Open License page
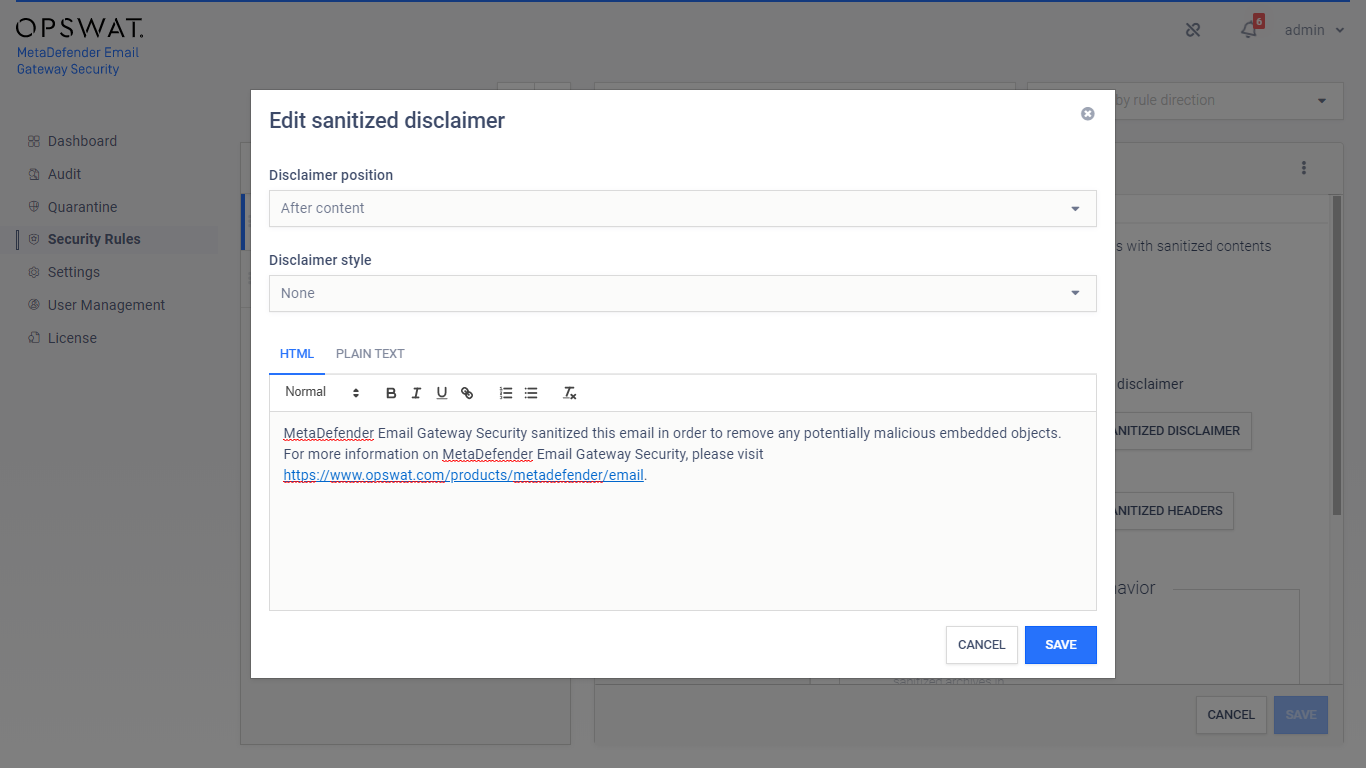Screen dimensions: 1366x768 point(72,338)
